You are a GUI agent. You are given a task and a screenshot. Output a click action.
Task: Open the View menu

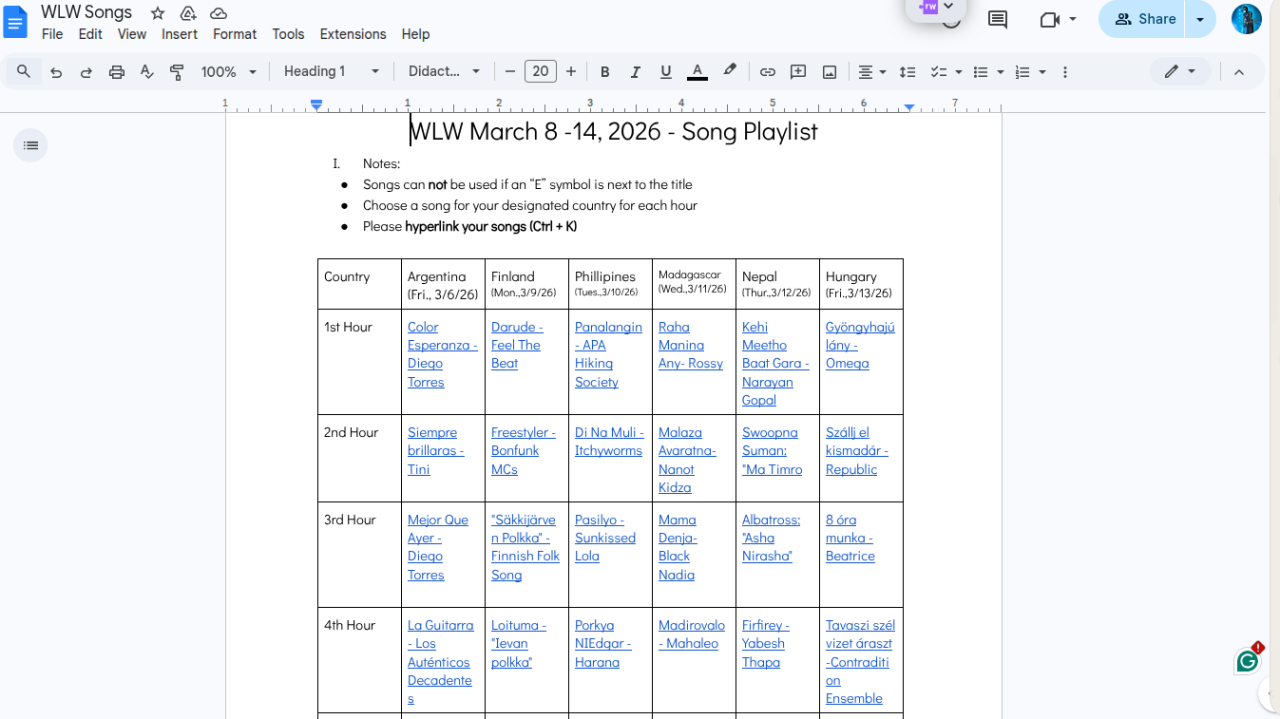tap(132, 34)
